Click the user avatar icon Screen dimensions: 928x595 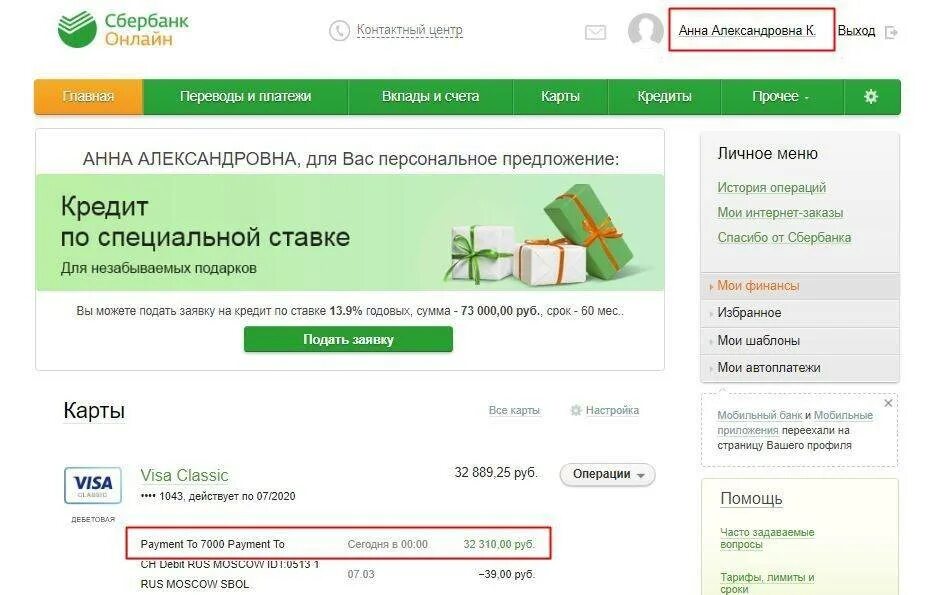point(646,30)
